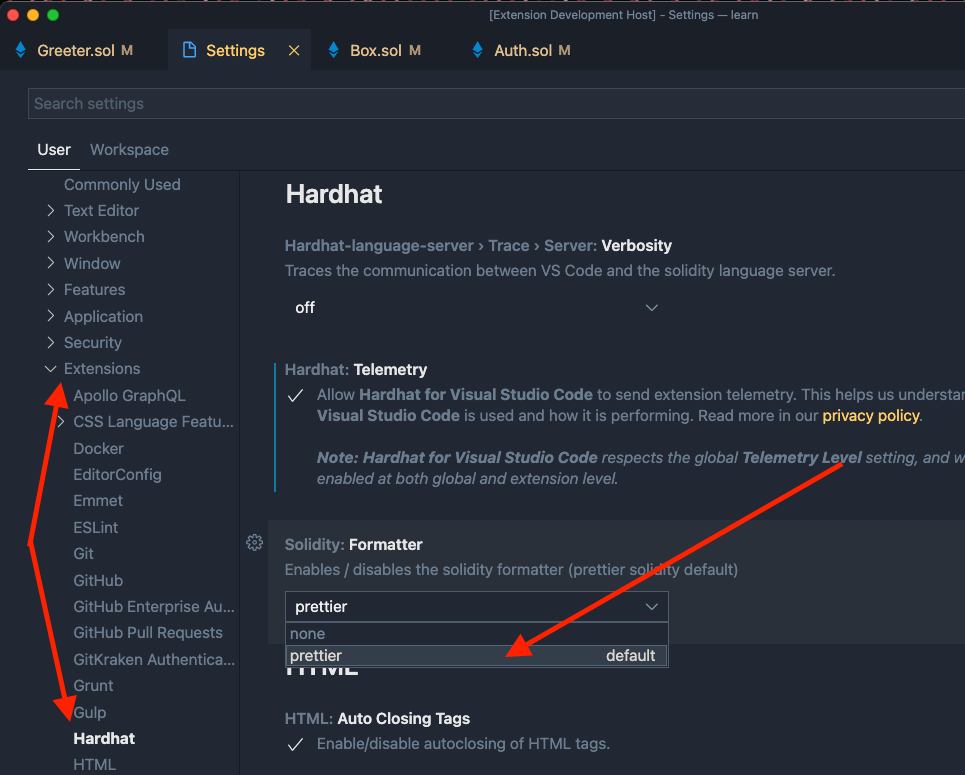Collapse the Extensions settings section
This screenshot has height=775, width=965.
(50, 369)
